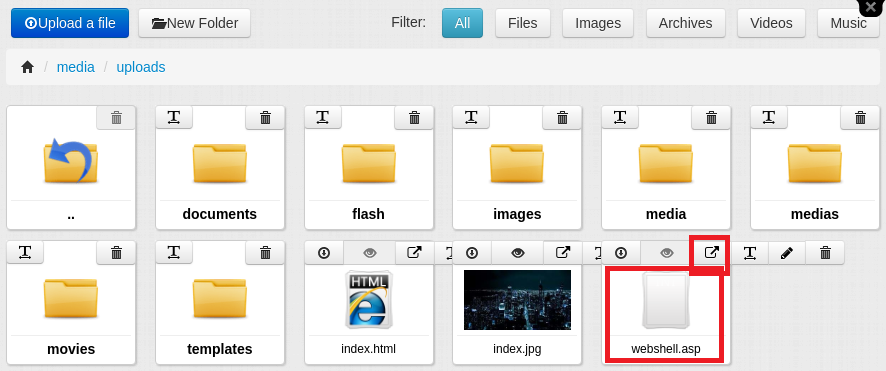Create a New Folder
Image resolution: width=886 pixels, height=371 pixels.
click(x=194, y=23)
